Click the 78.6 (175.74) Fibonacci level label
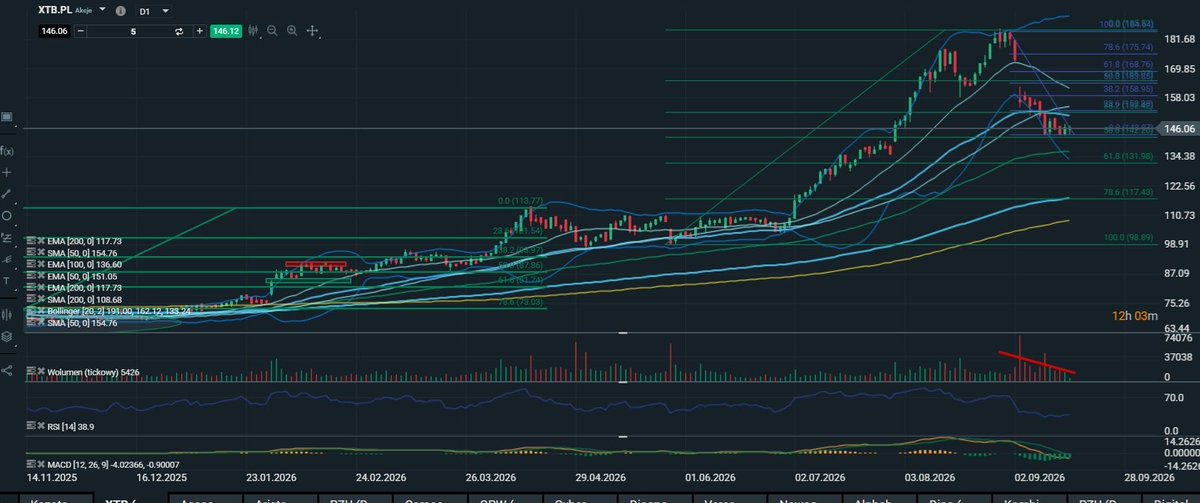Viewport: 1200px width, 503px height. point(1127,47)
